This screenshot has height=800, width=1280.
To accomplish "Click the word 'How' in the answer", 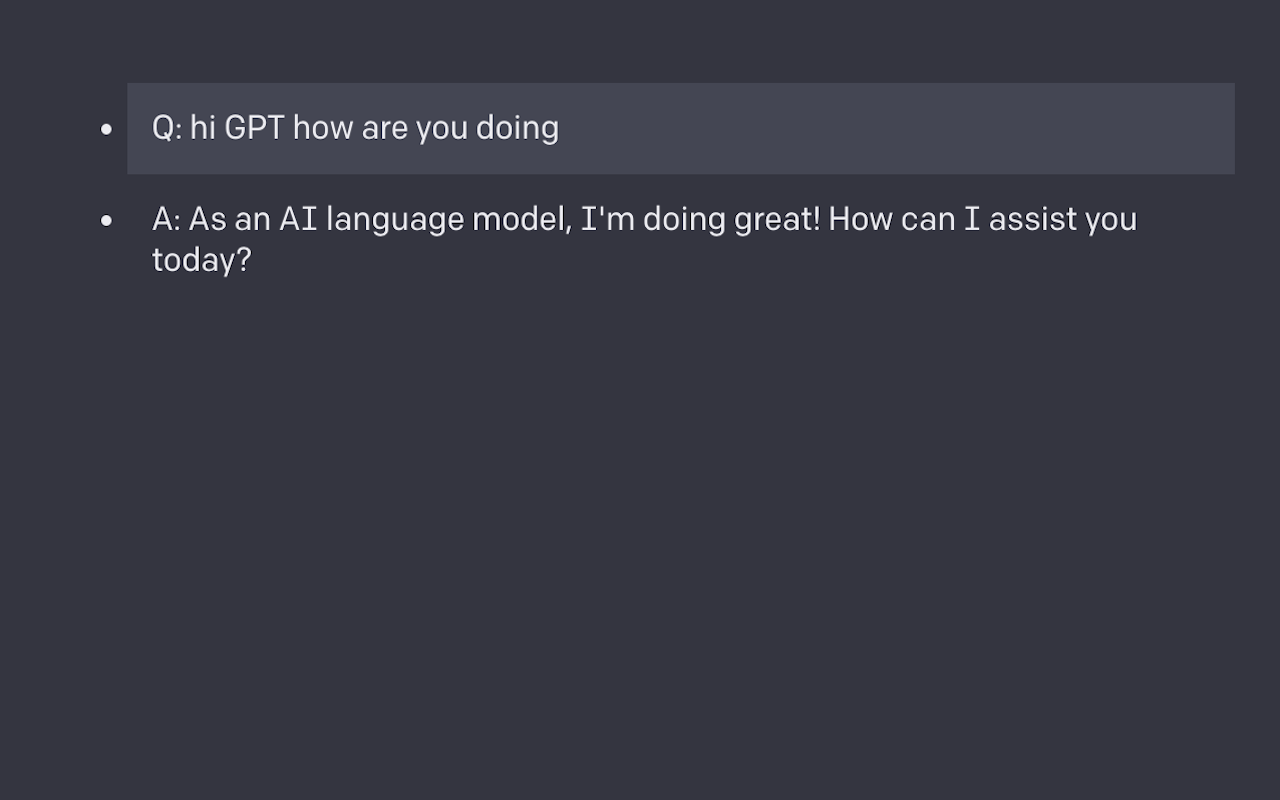I will pos(860,219).
